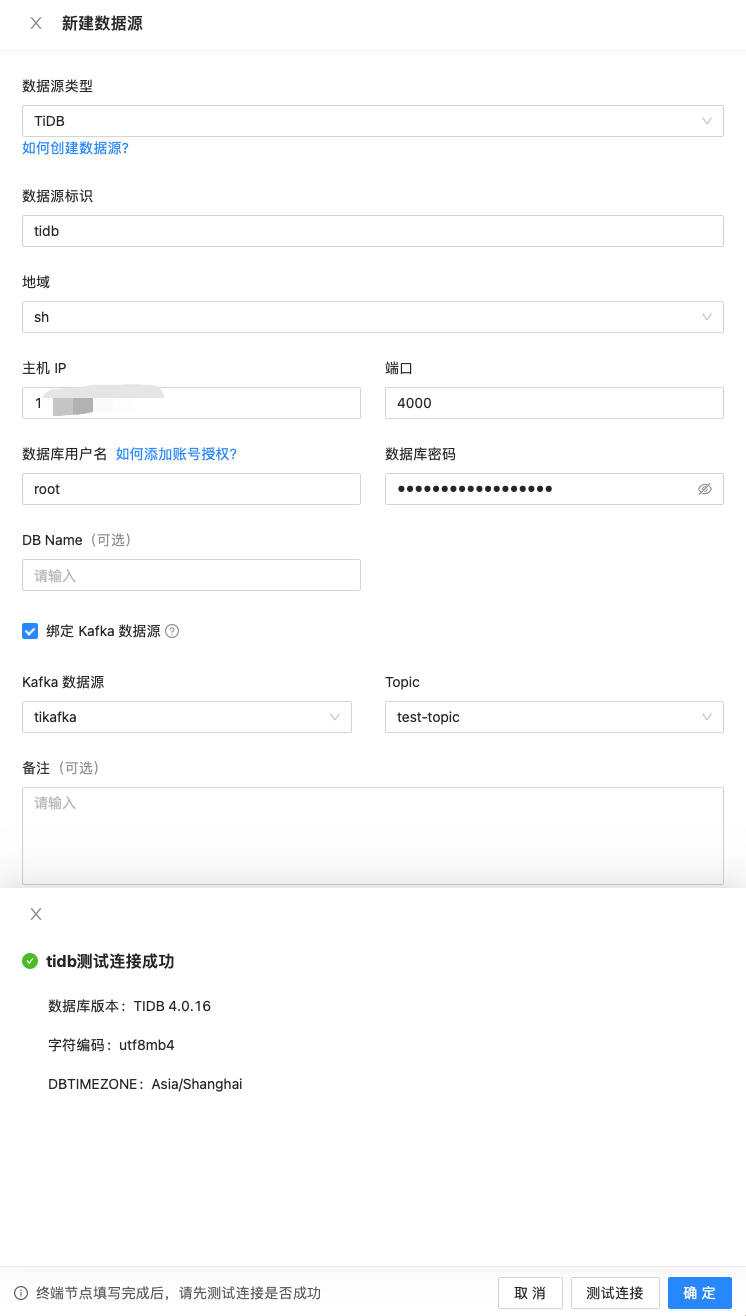The image size is (746, 1316).
Task: Toggle password visibility eye icon
Action: click(x=704, y=489)
